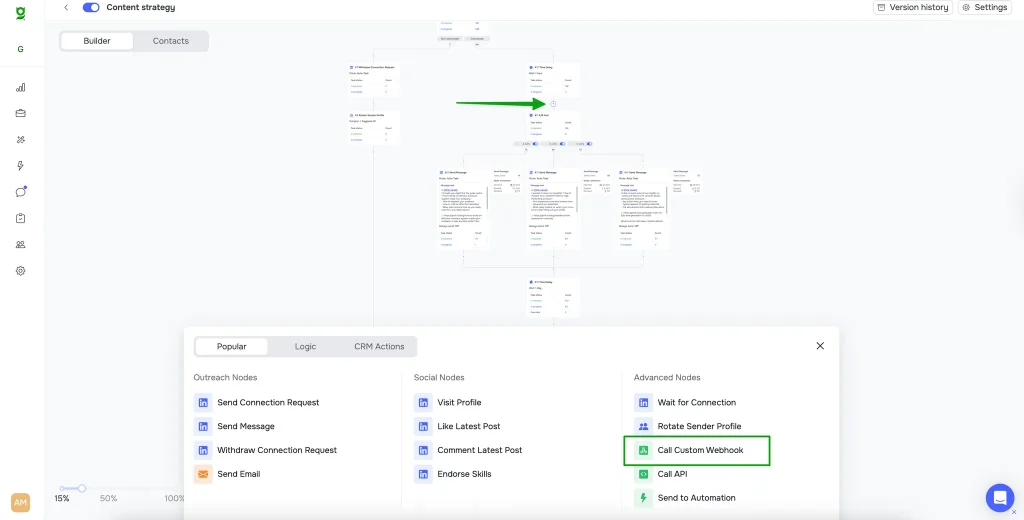Open the Settings button at top right
Screen dimensions: 1024x520
[984, 7]
